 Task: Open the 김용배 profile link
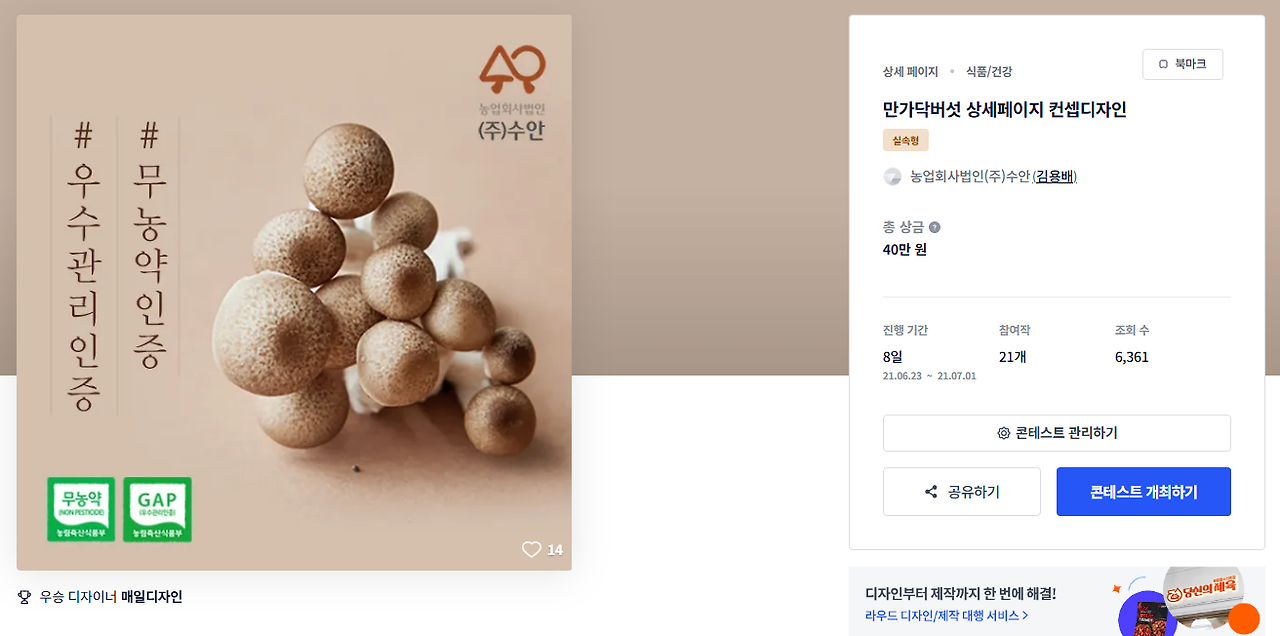[1054, 177]
